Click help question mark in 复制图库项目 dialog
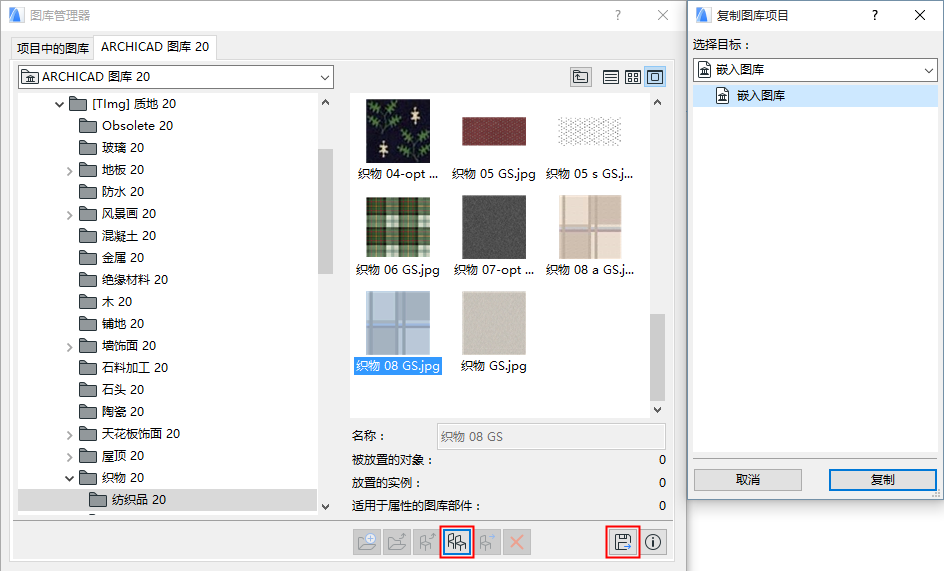This screenshot has height=571, width=944. click(x=875, y=15)
